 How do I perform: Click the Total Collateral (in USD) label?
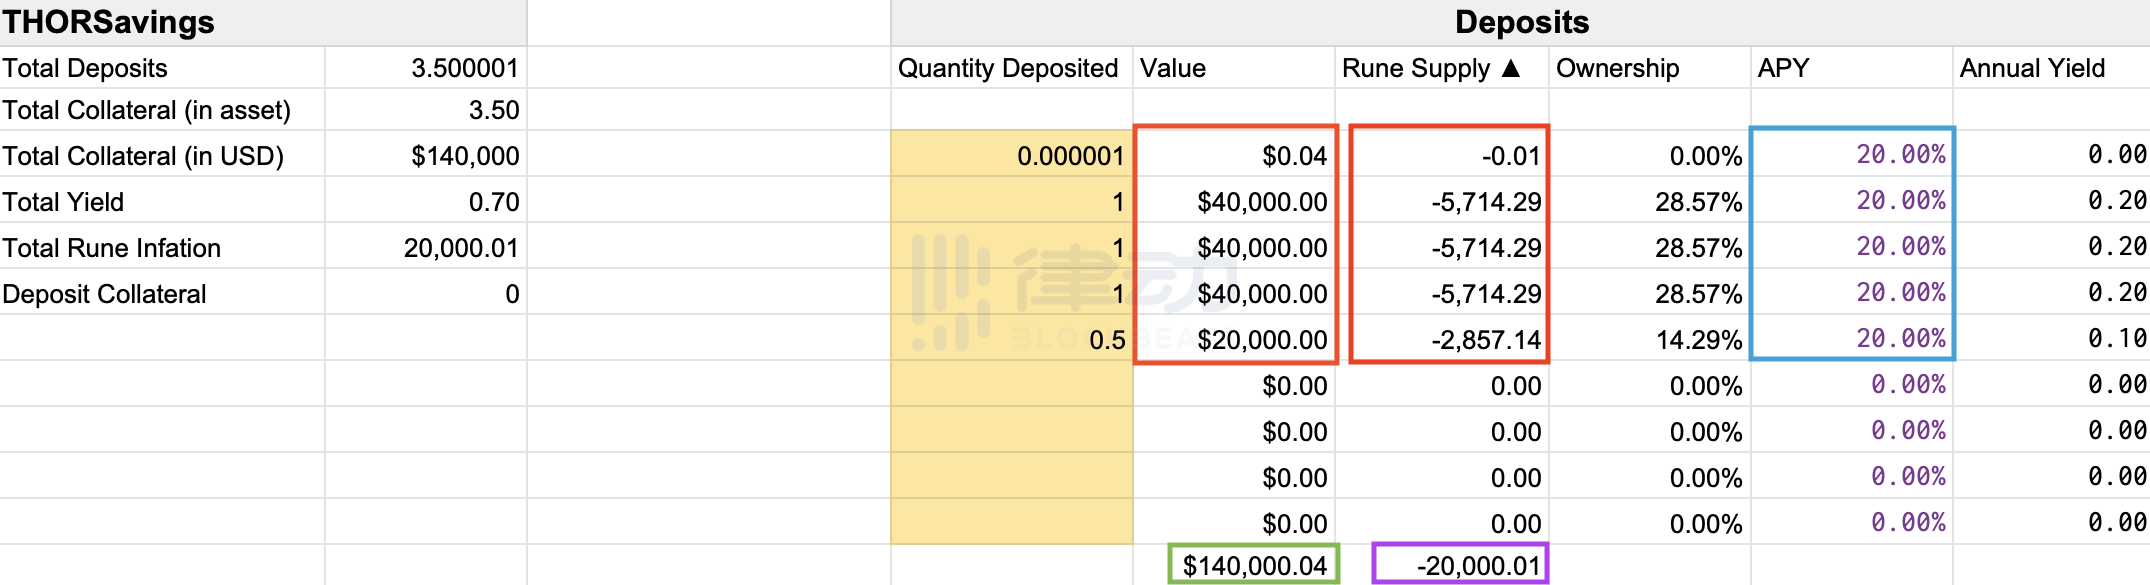143,156
